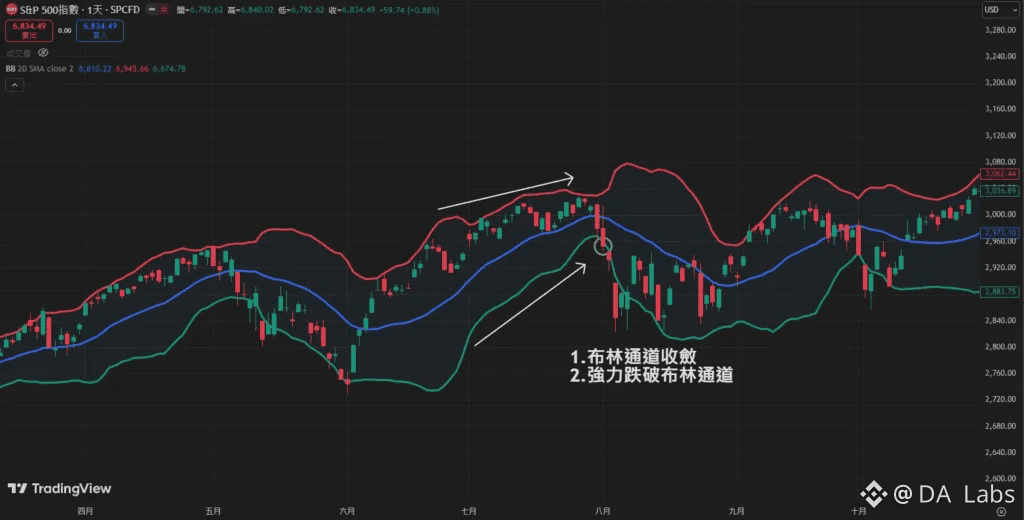Click the S&P 500 symbol logo icon
The width and height of the screenshot is (1024, 520).
(11, 10)
